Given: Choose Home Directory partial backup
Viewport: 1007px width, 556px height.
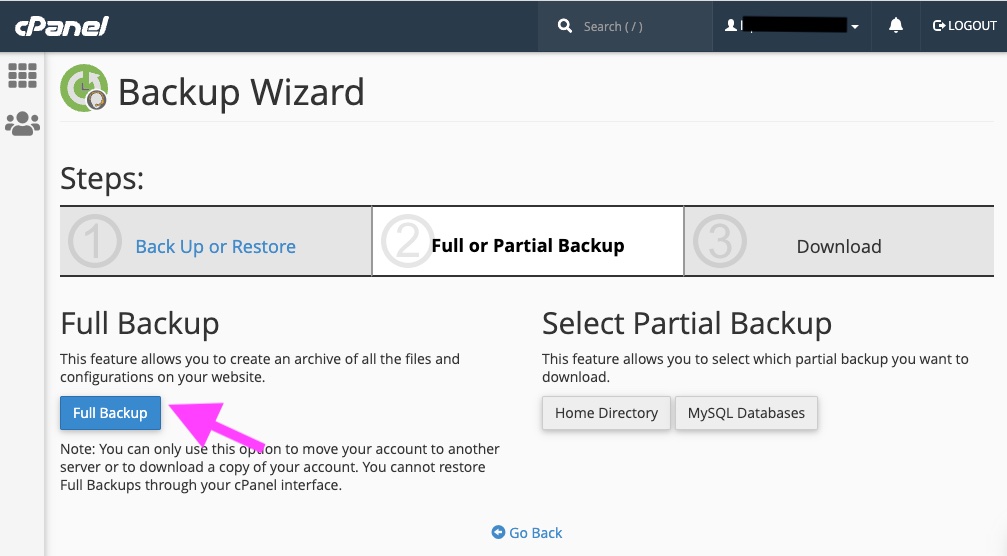Looking at the screenshot, I should 606,413.
